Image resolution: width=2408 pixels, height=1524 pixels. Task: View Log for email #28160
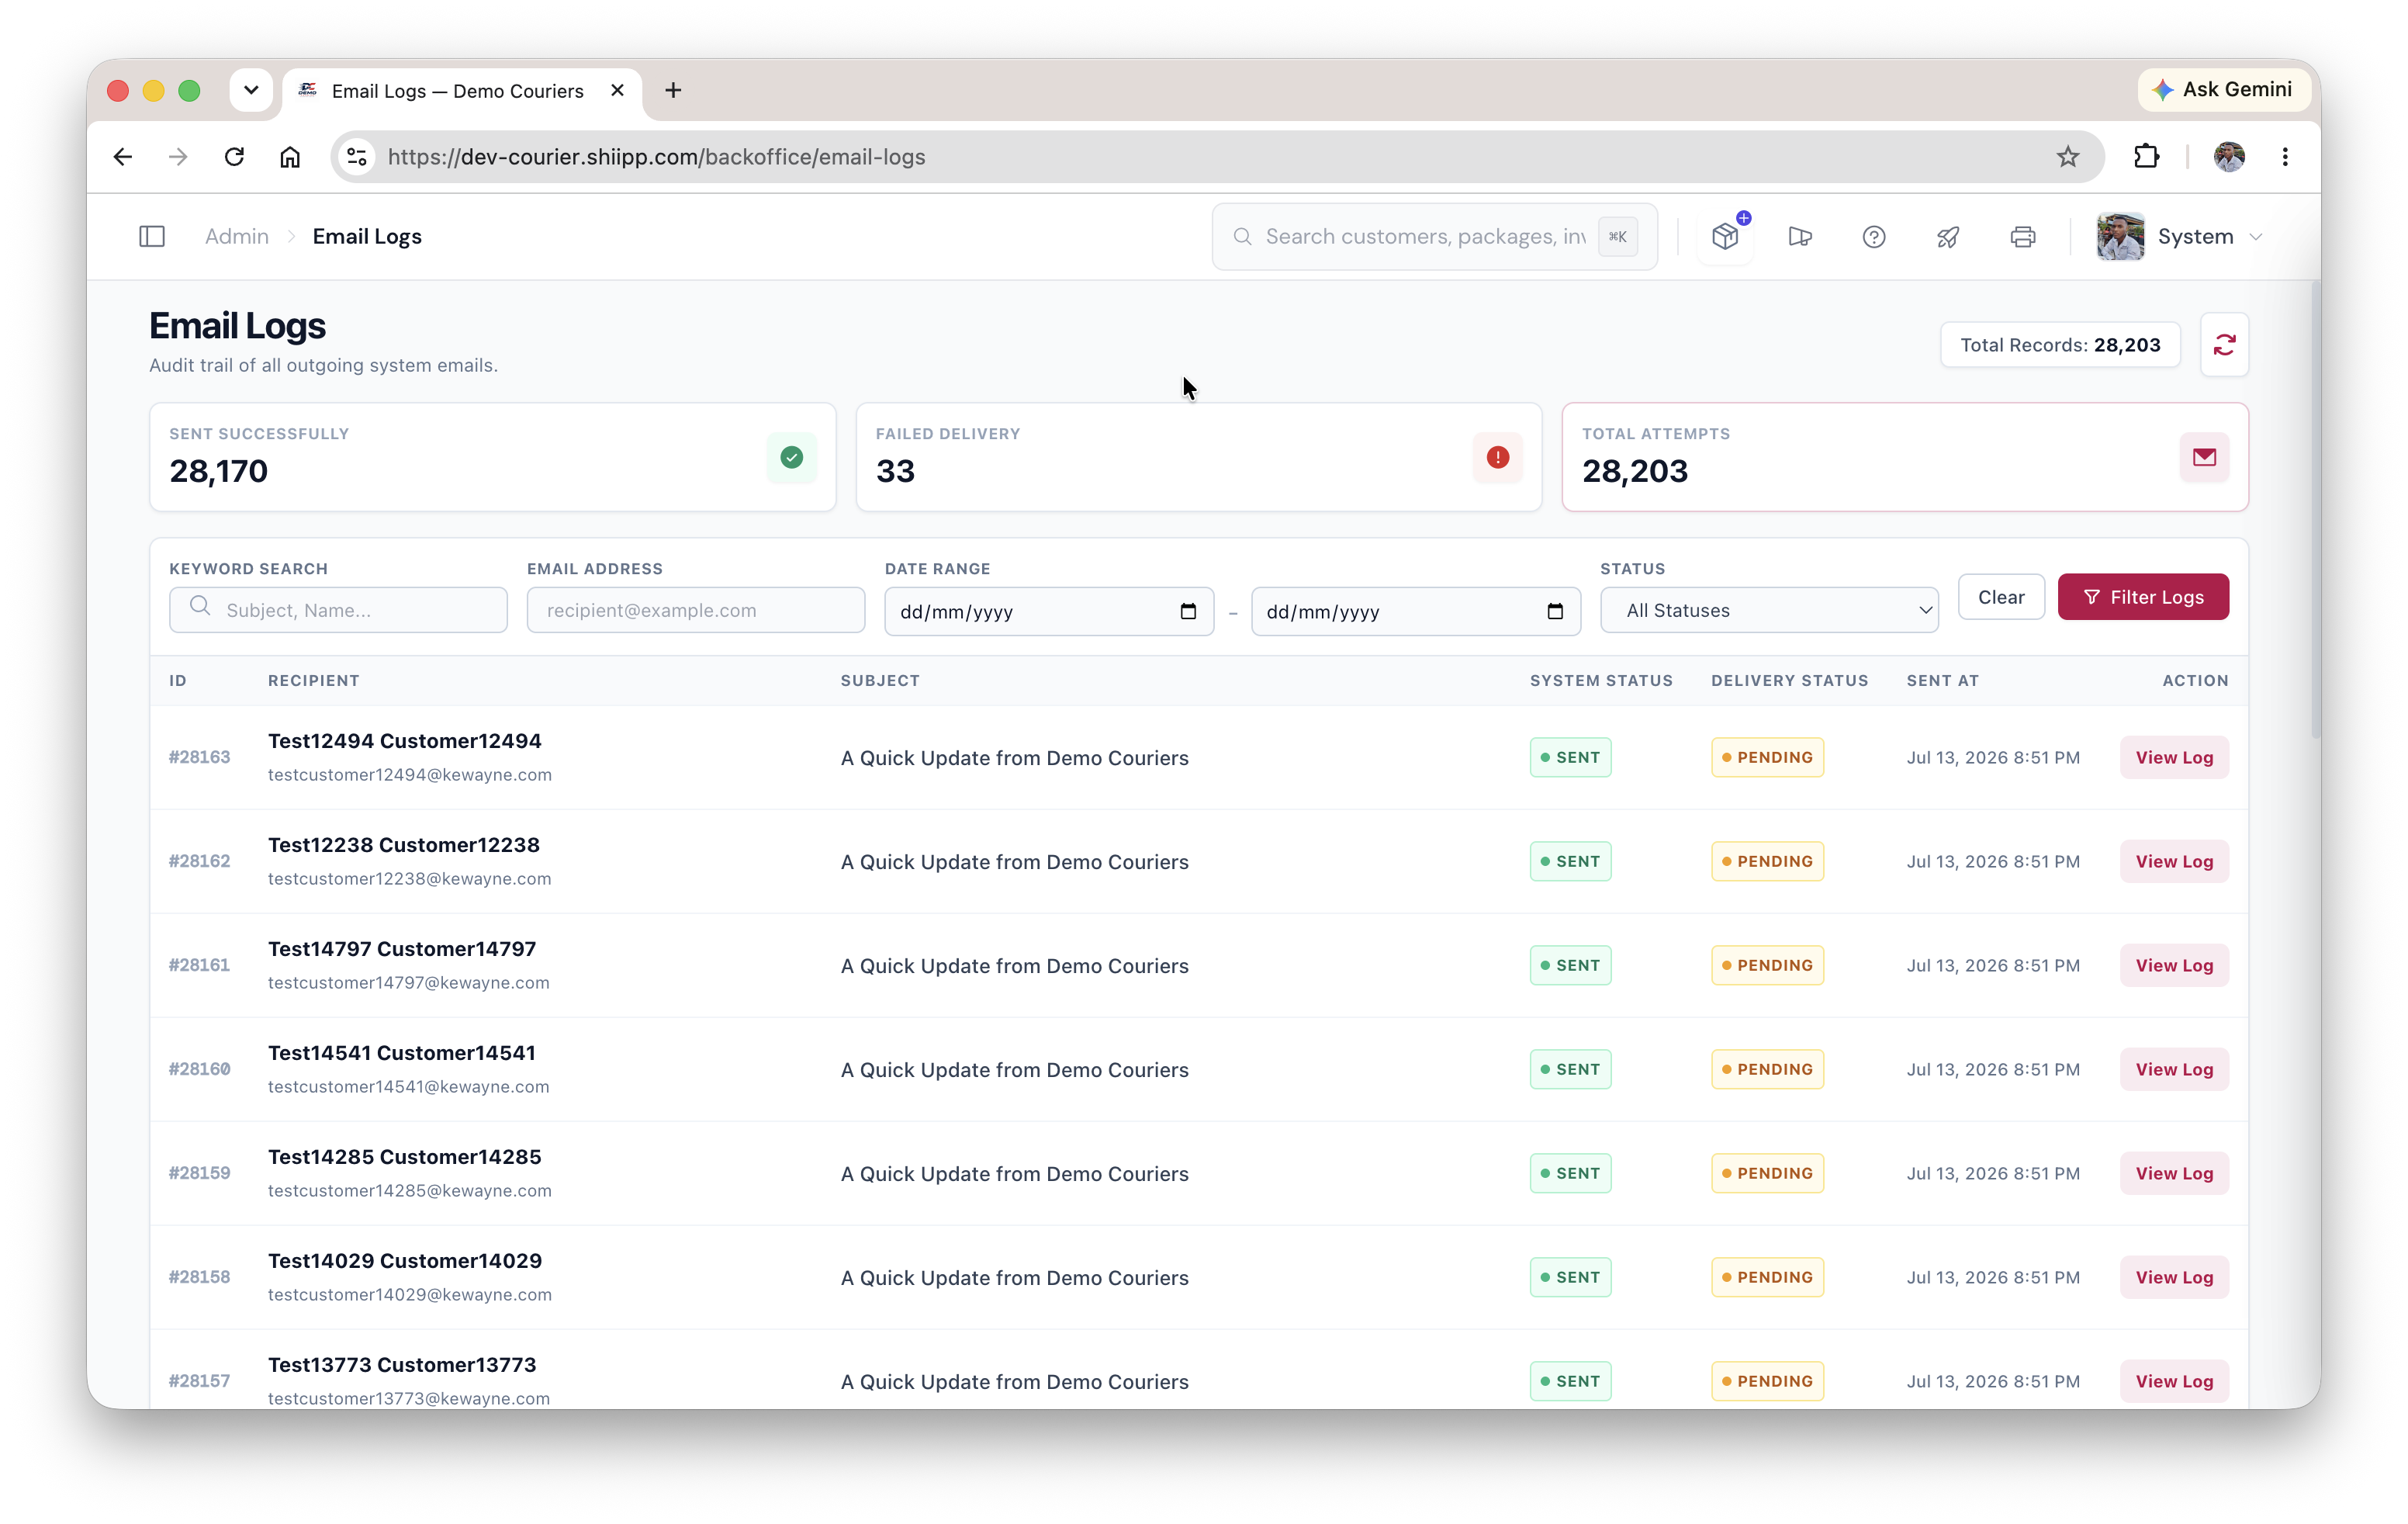tap(2174, 1070)
